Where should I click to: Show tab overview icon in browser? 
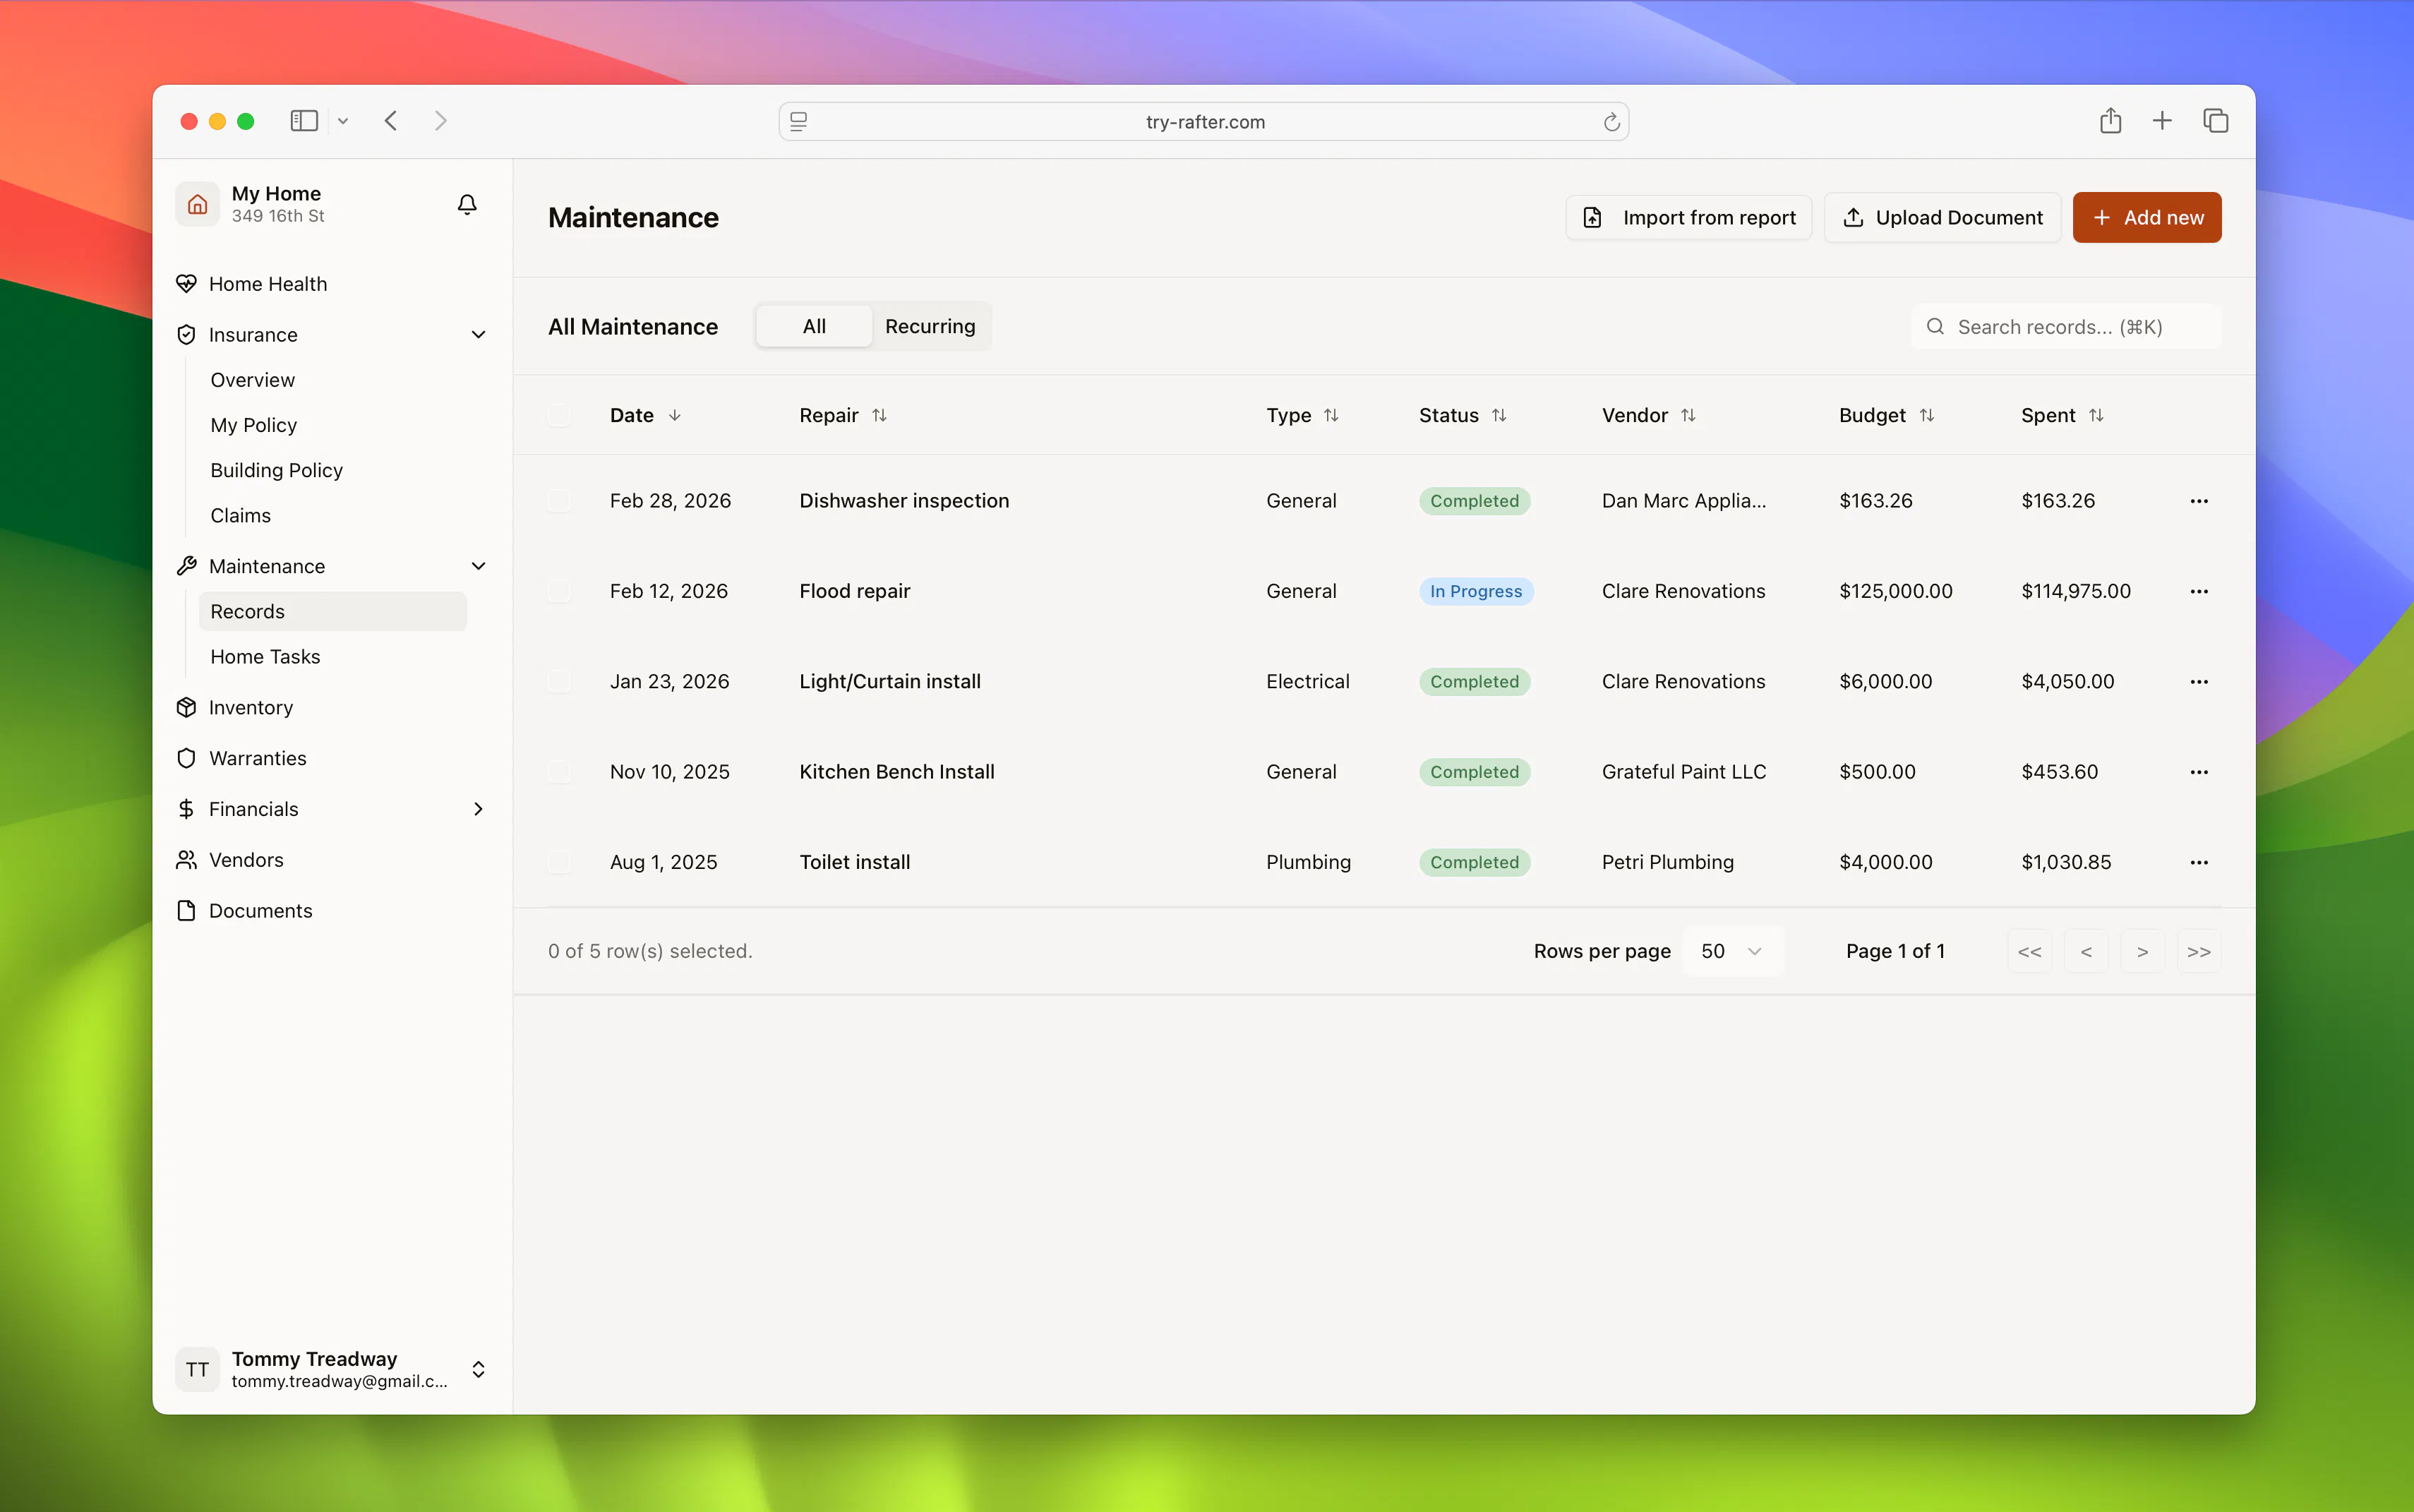coord(2215,121)
